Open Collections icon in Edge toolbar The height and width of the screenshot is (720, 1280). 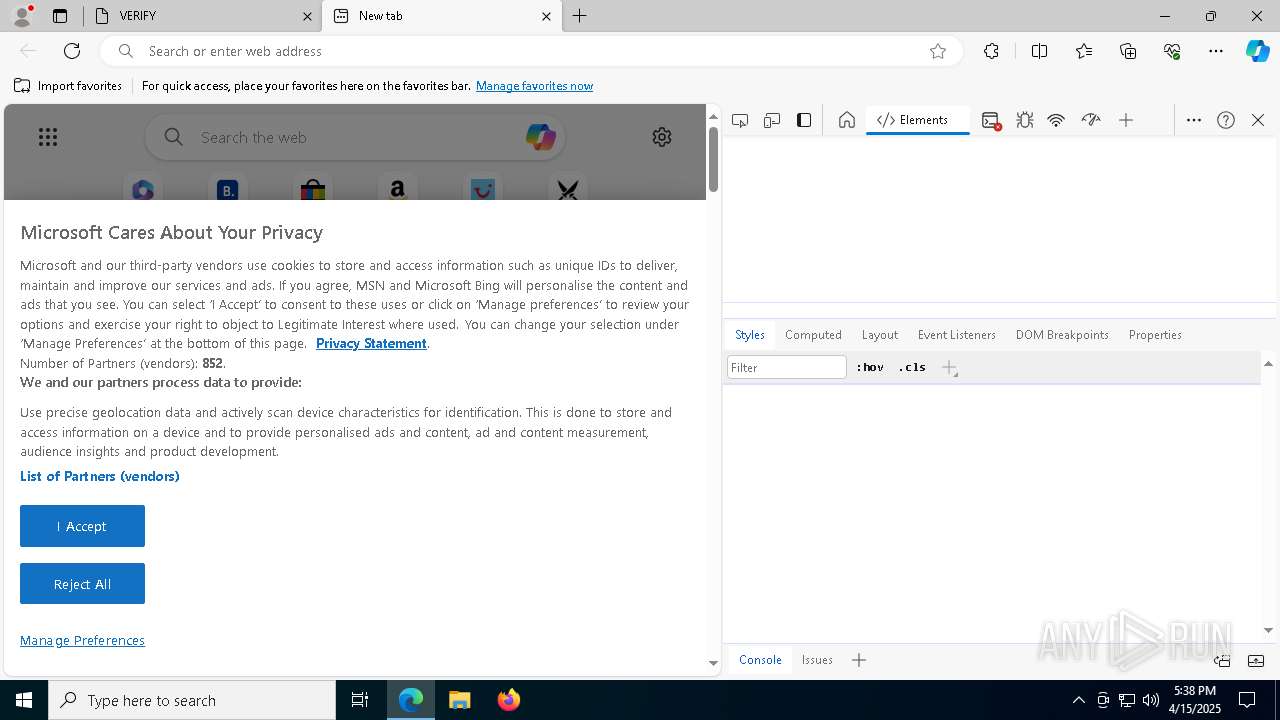point(1128,51)
